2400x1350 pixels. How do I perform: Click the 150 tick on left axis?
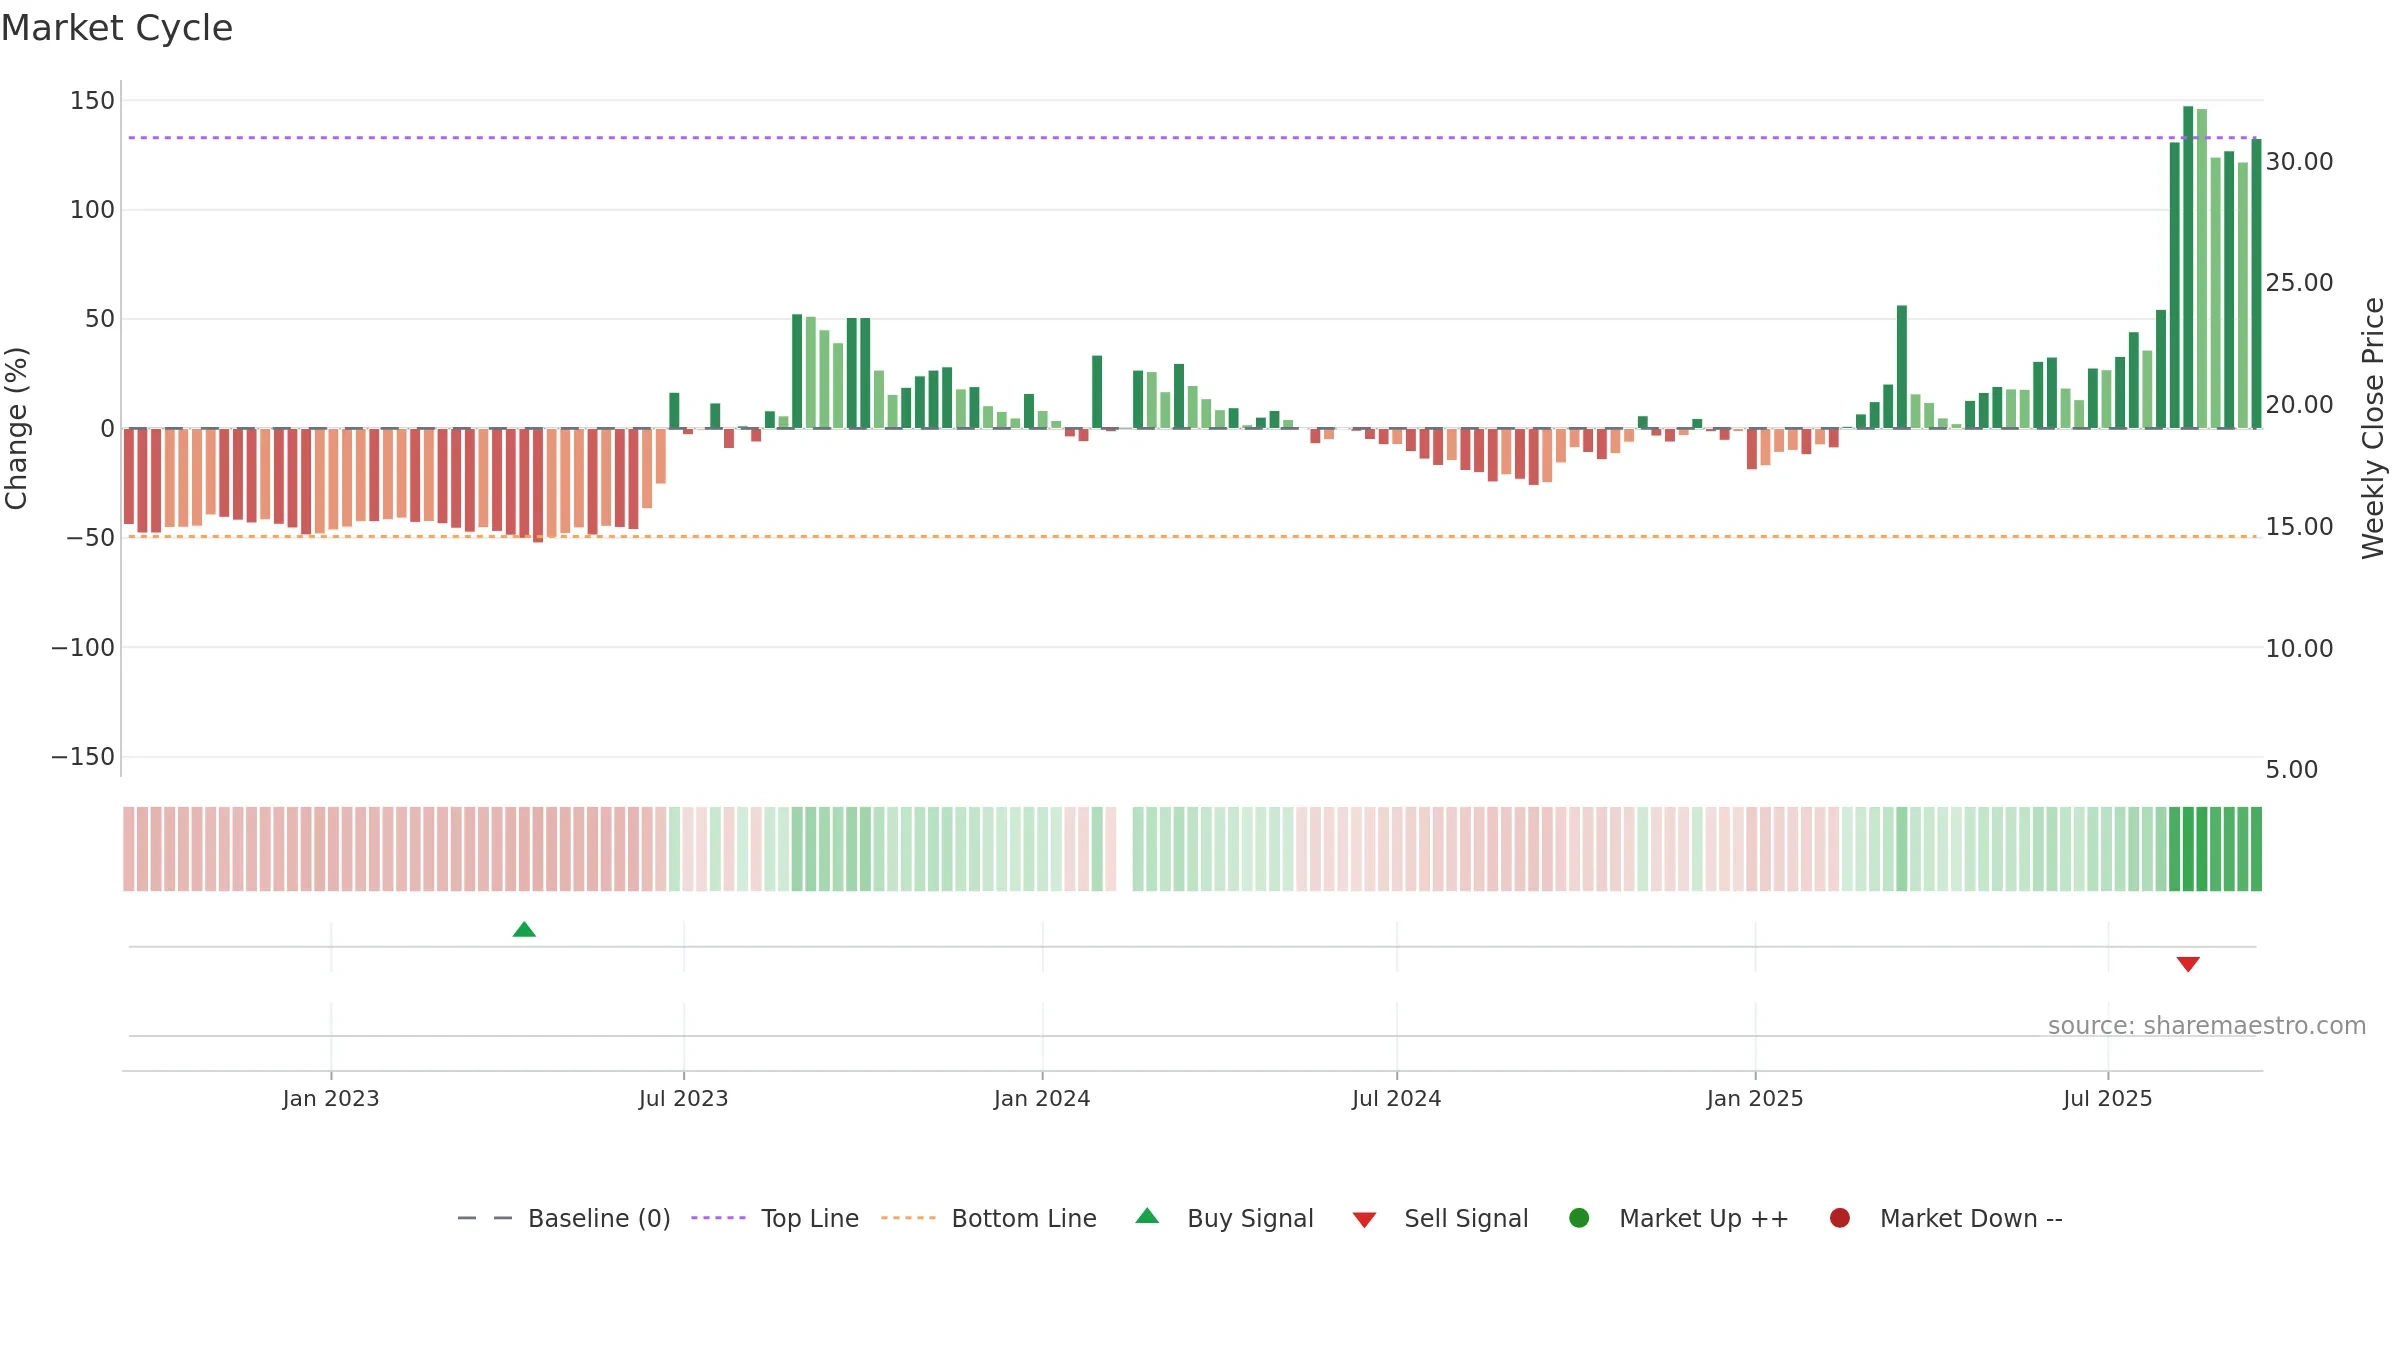point(92,101)
